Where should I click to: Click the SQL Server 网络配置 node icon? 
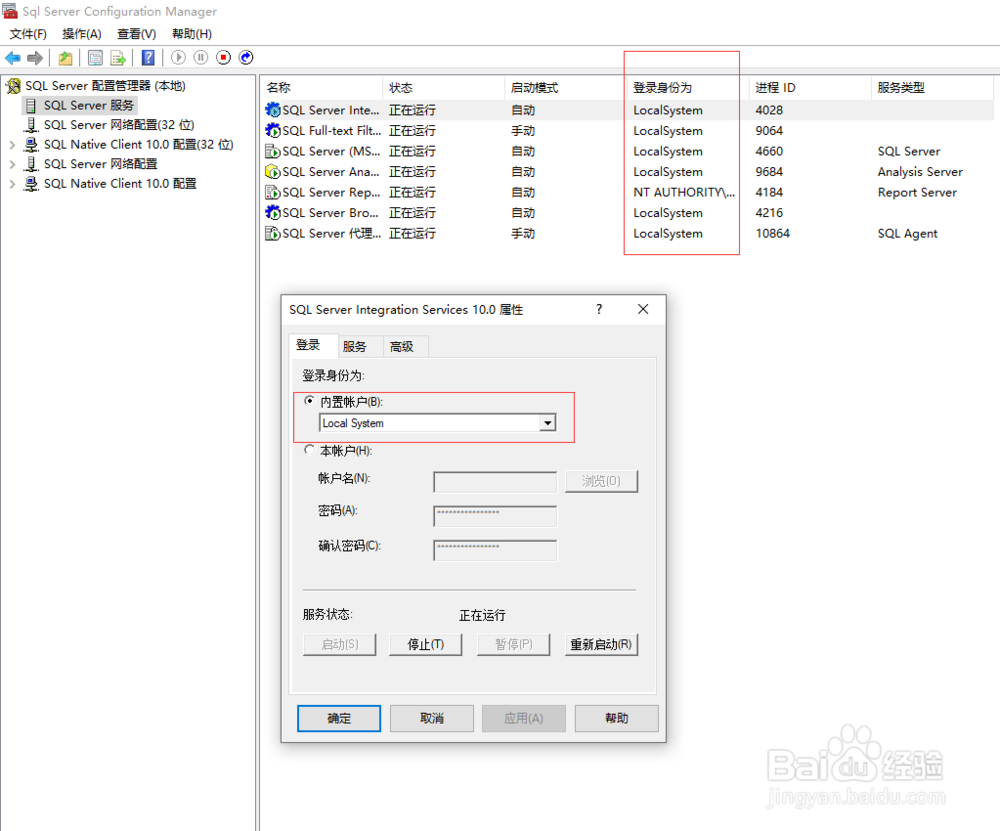(x=31, y=164)
